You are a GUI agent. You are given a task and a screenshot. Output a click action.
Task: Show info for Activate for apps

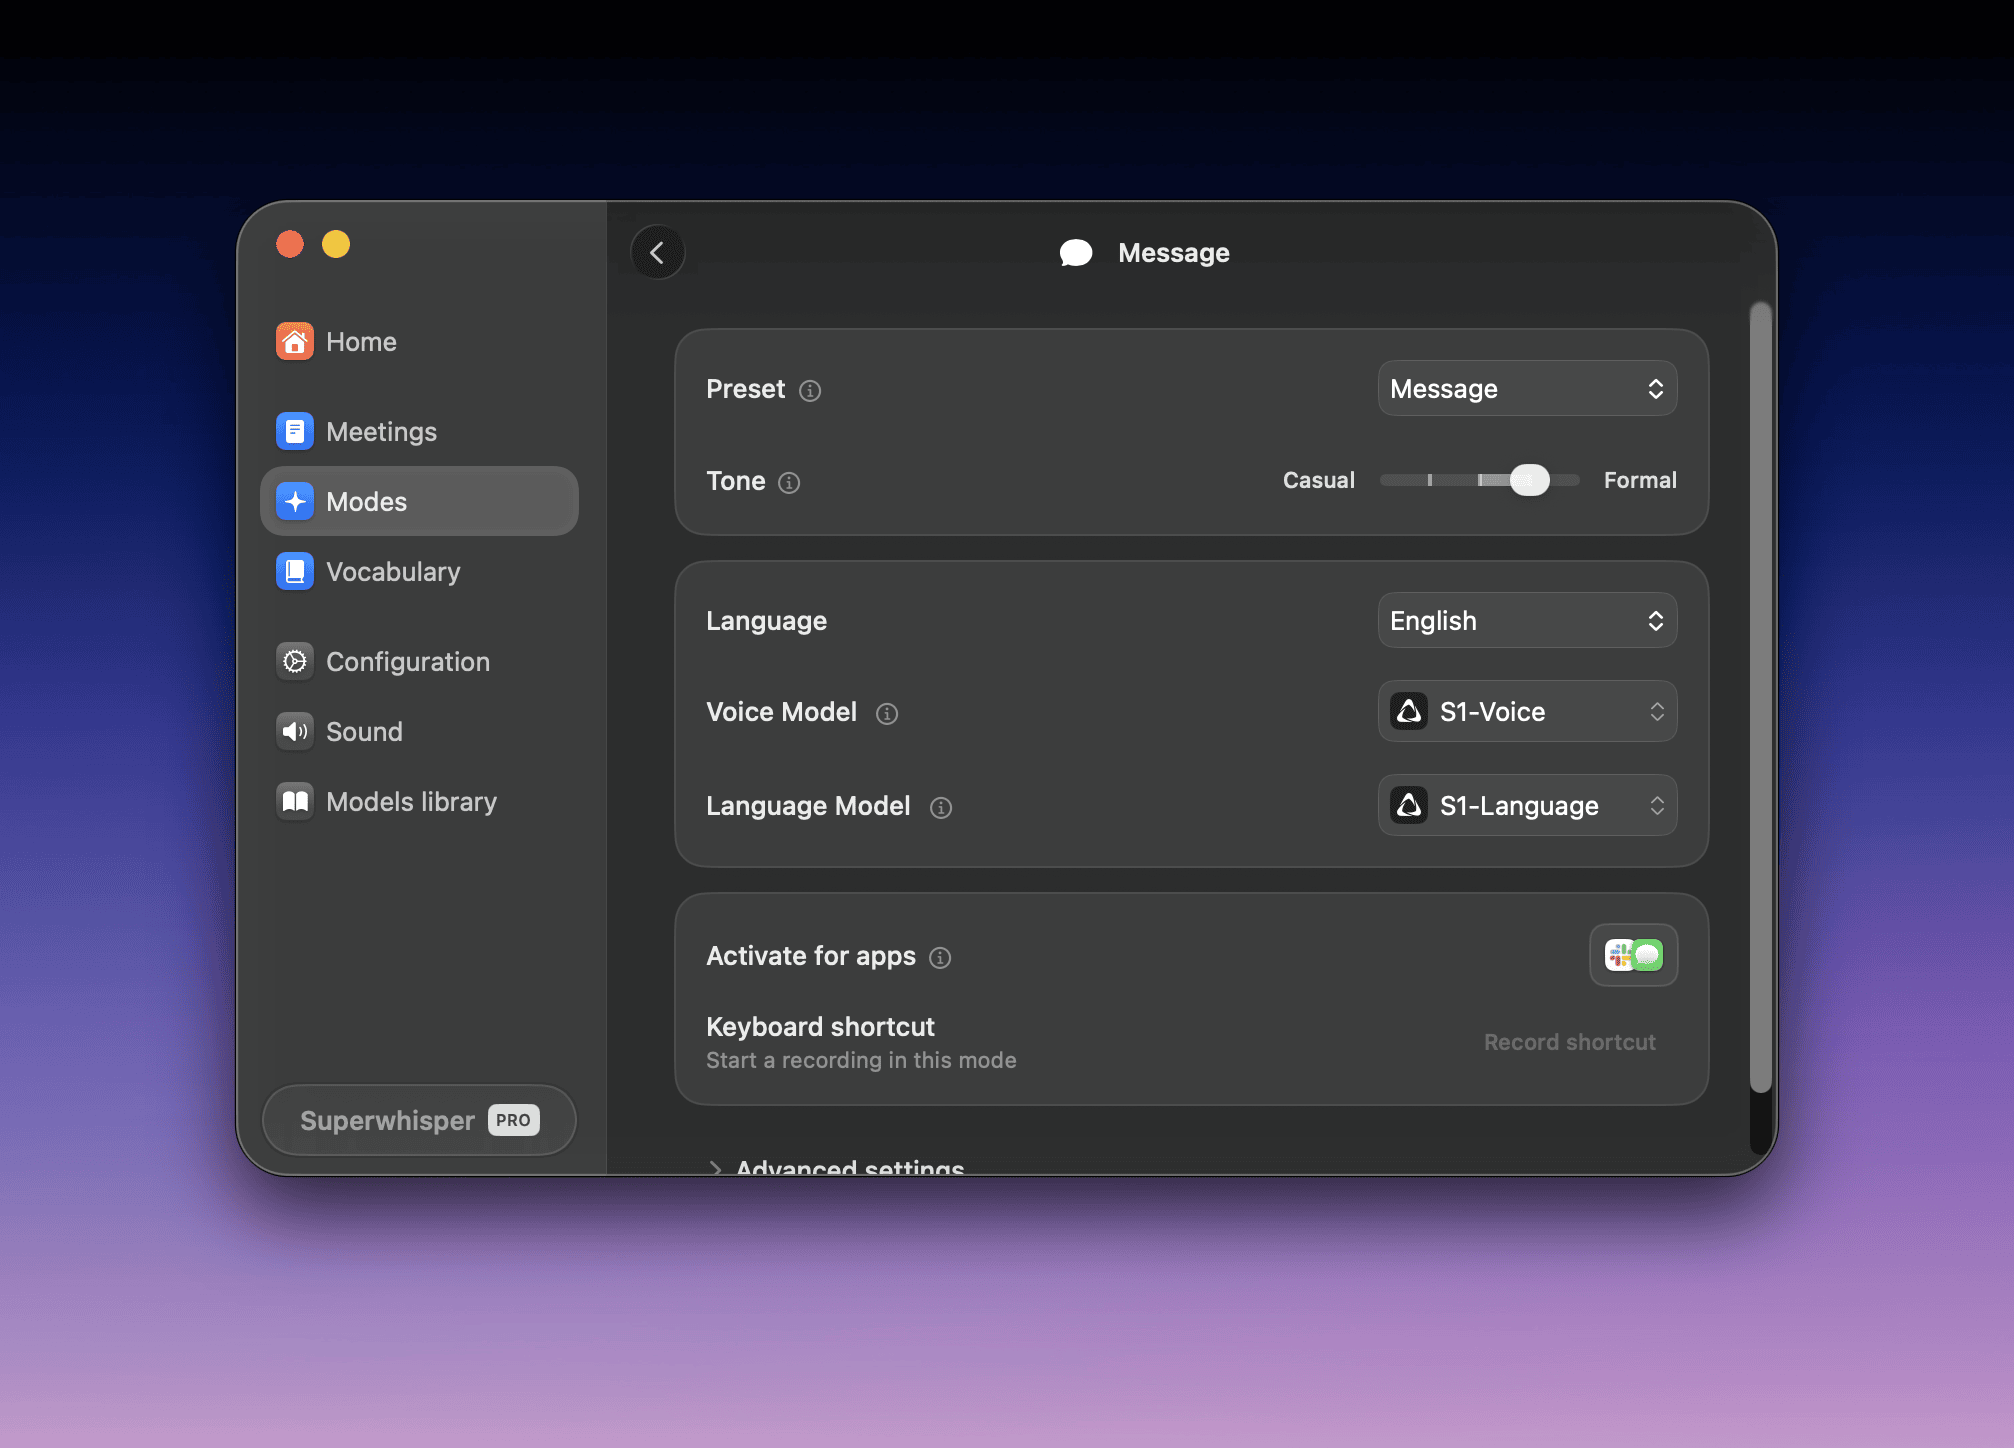point(940,958)
